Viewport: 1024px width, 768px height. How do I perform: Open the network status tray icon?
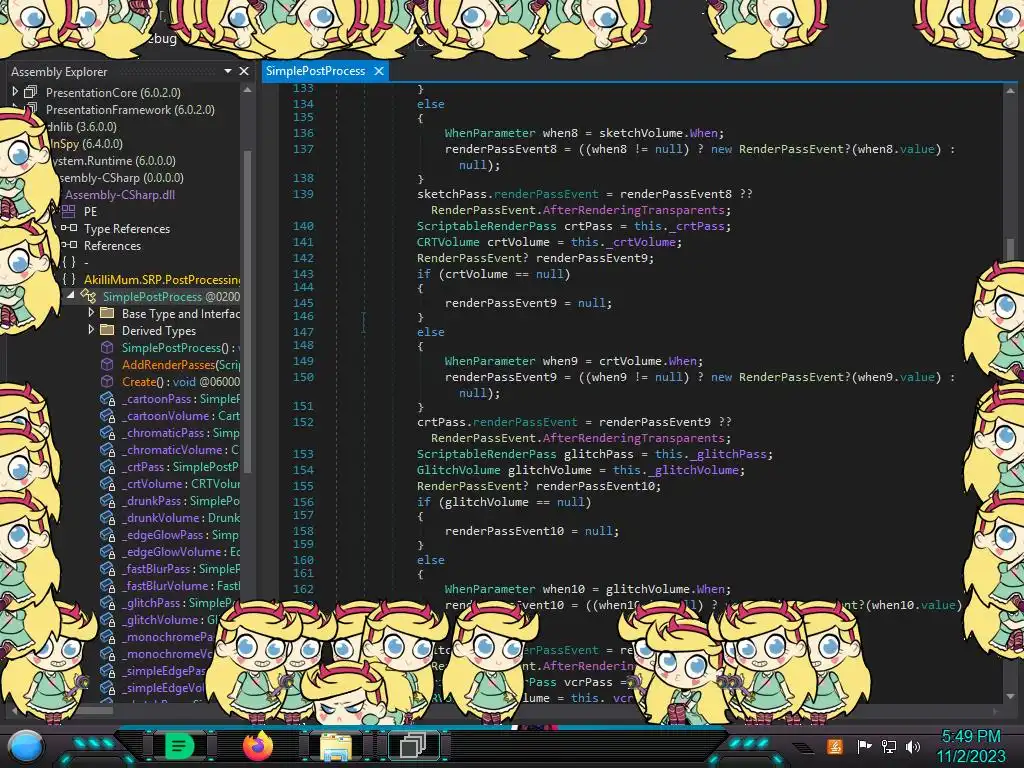889,746
